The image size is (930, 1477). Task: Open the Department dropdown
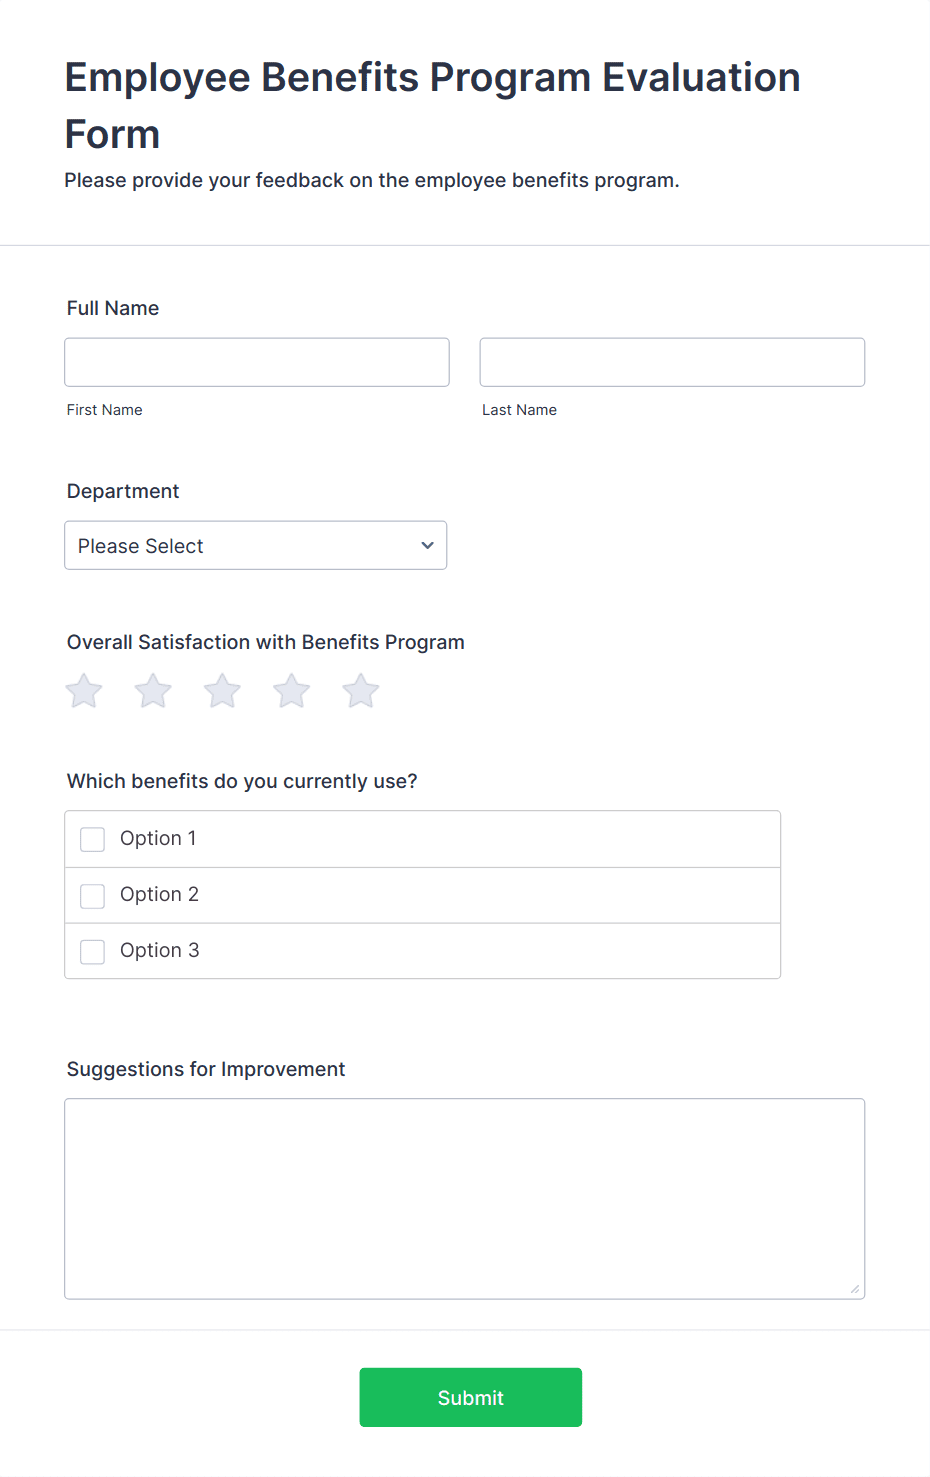tap(255, 546)
